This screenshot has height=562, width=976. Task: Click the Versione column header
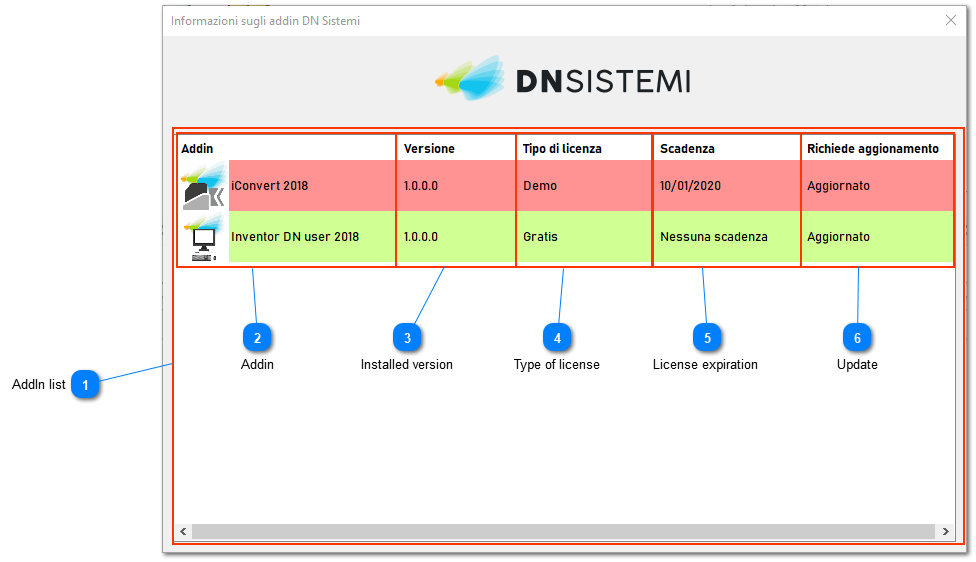point(429,149)
